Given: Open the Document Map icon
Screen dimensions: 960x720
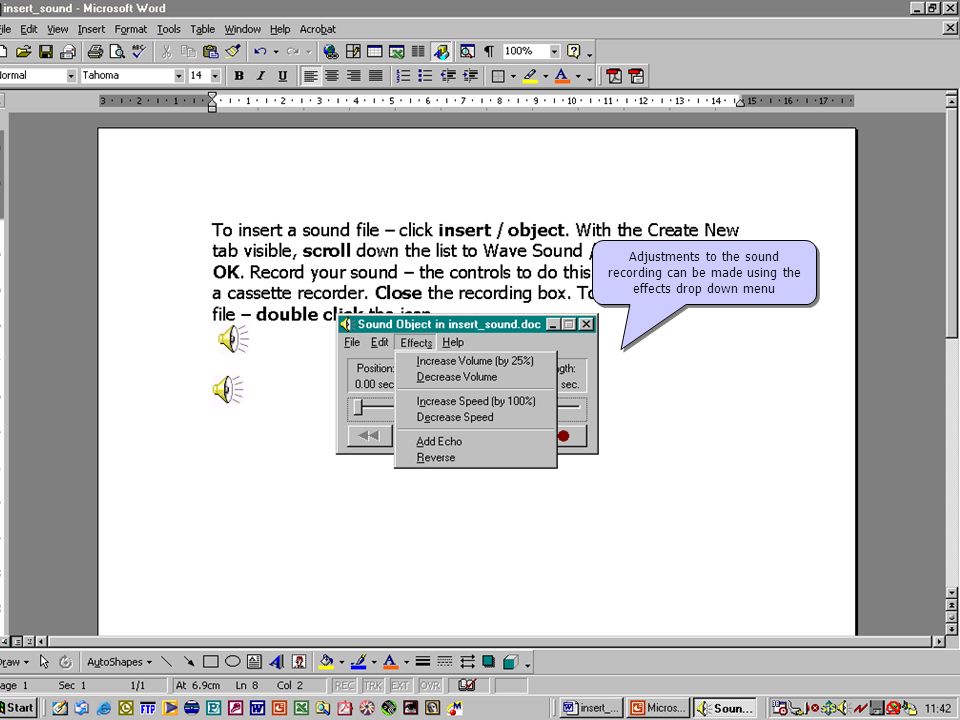Looking at the screenshot, I should 467,51.
